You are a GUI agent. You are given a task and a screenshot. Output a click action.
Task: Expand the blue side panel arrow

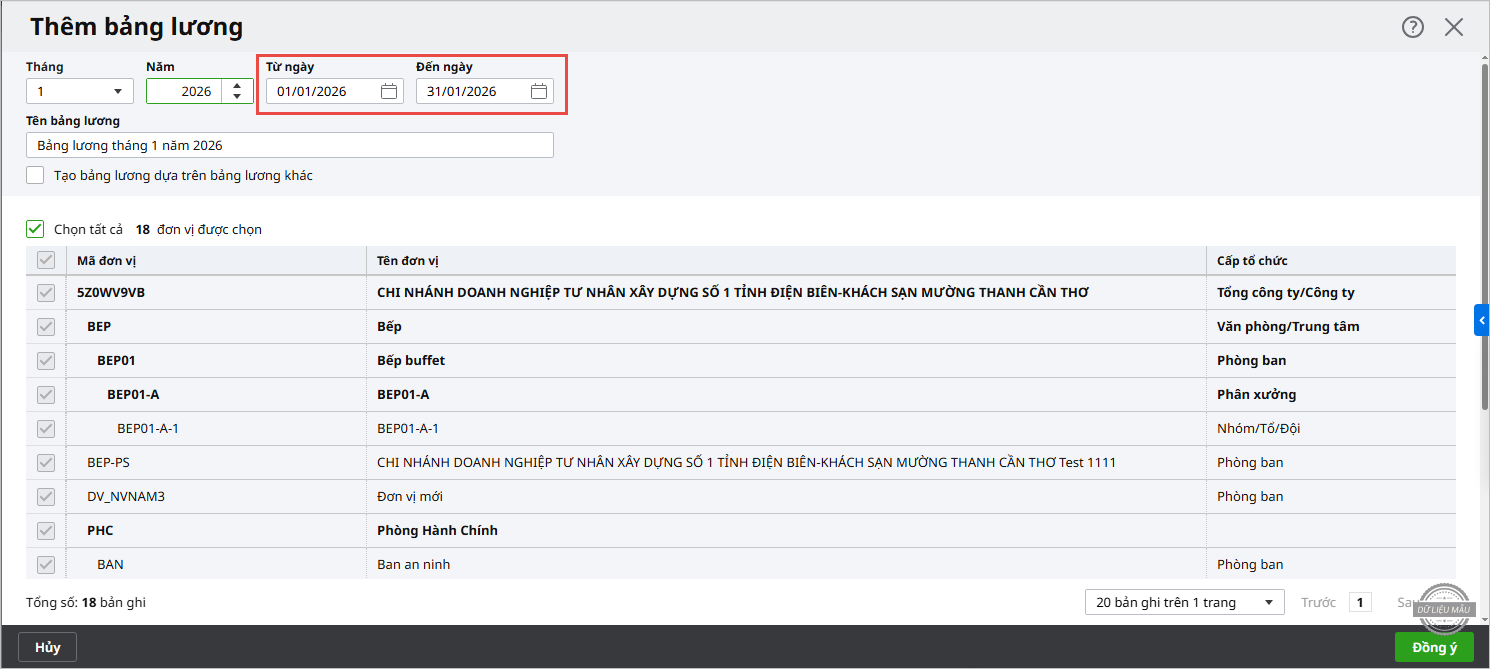click(1482, 320)
